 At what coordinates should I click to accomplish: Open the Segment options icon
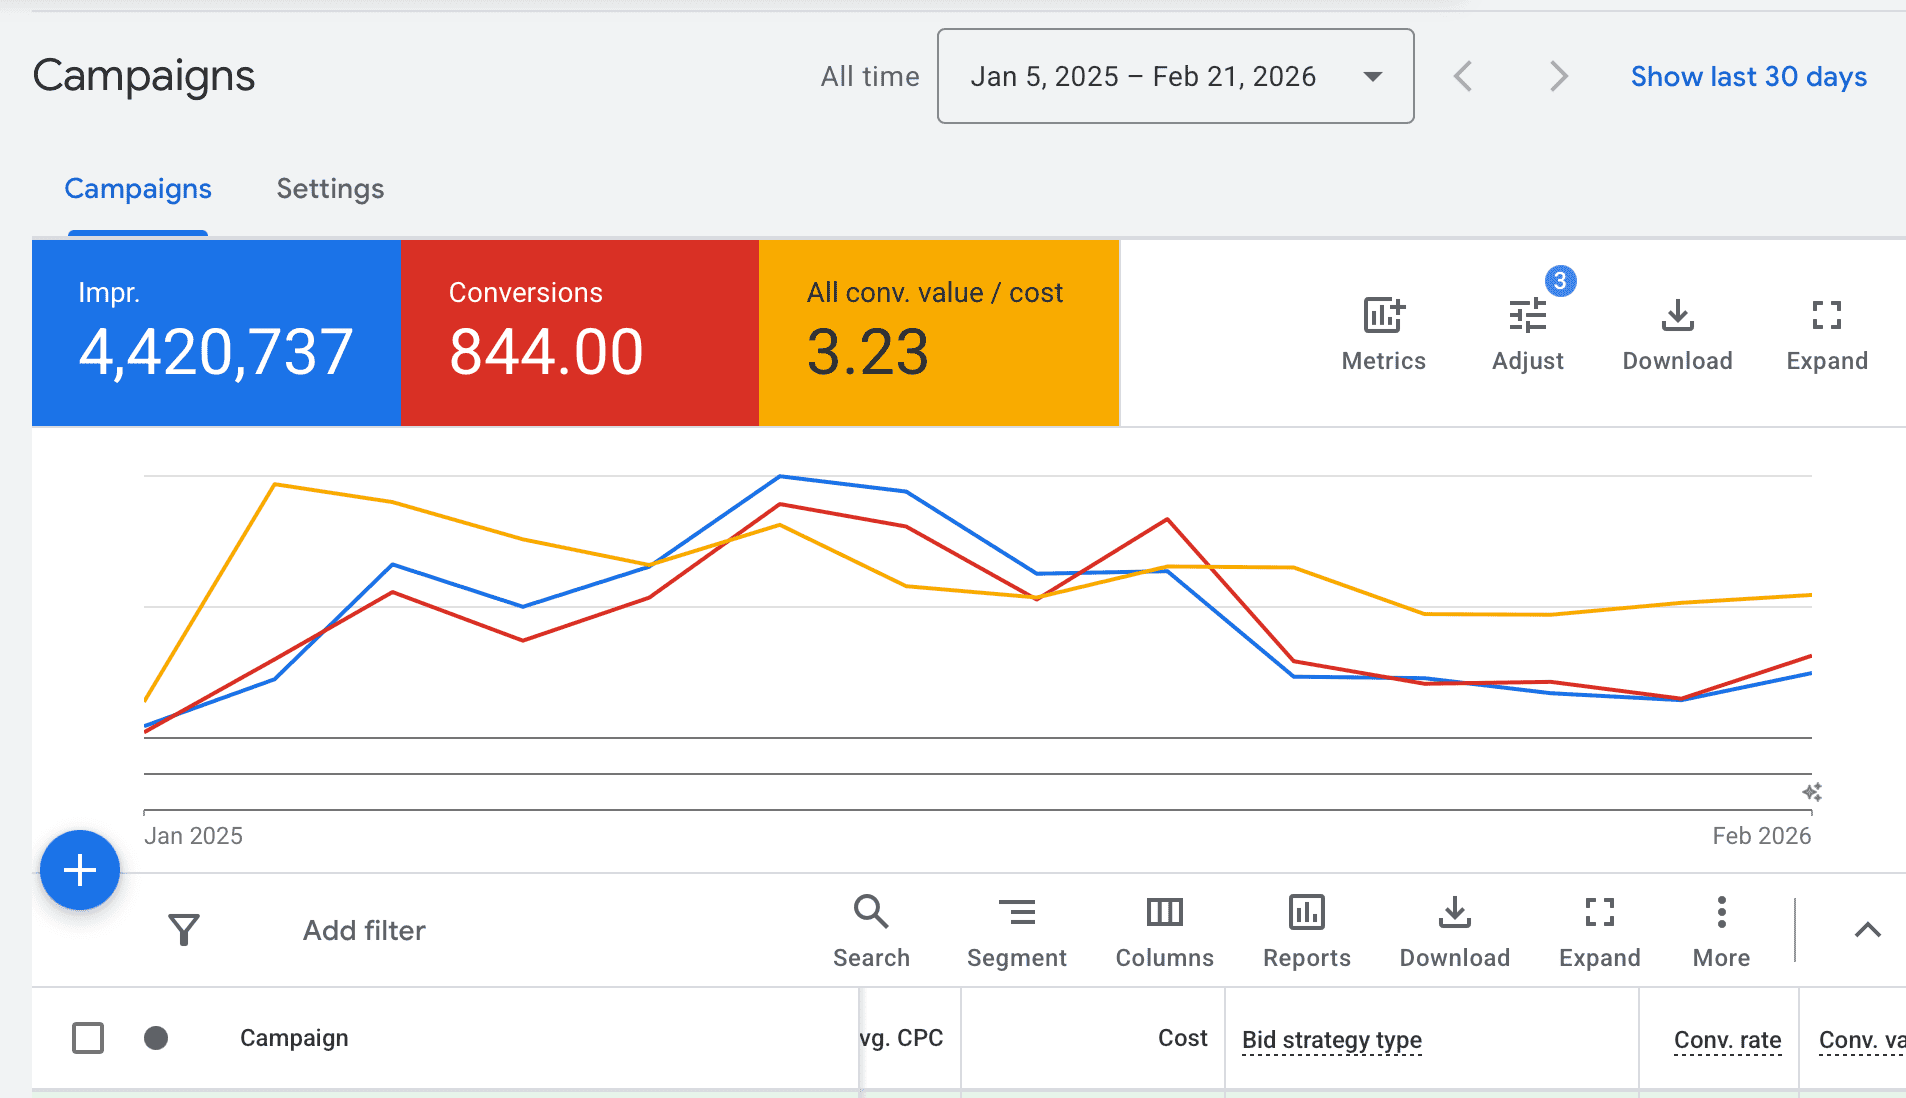pyautogui.click(x=1017, y=911)
